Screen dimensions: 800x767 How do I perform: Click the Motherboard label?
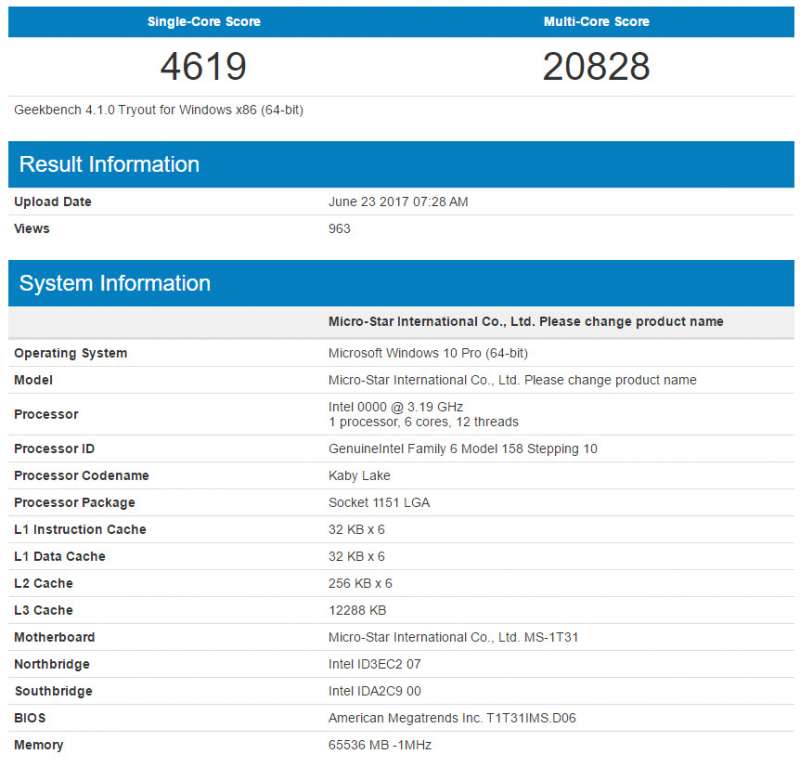click(55, 637)
